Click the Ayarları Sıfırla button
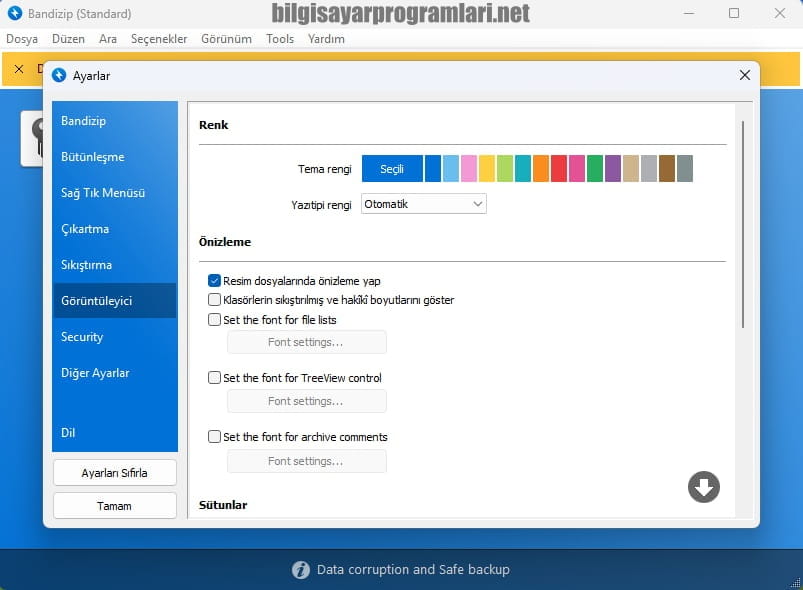 pos(115,473)
